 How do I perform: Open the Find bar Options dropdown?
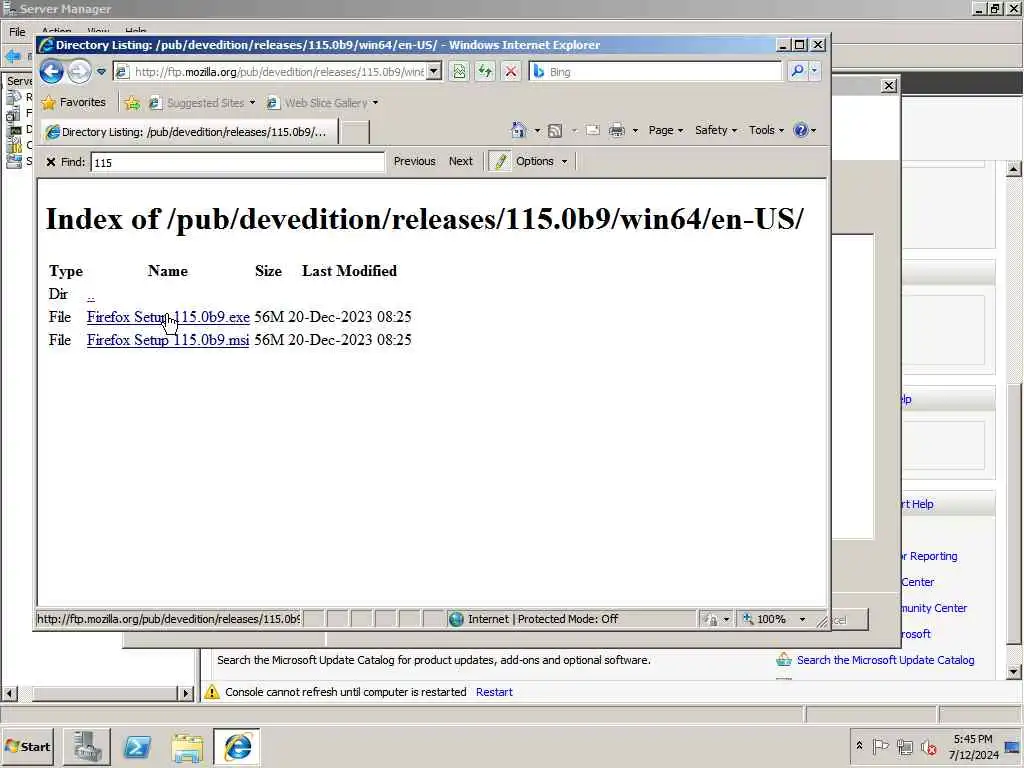(541, 161)
